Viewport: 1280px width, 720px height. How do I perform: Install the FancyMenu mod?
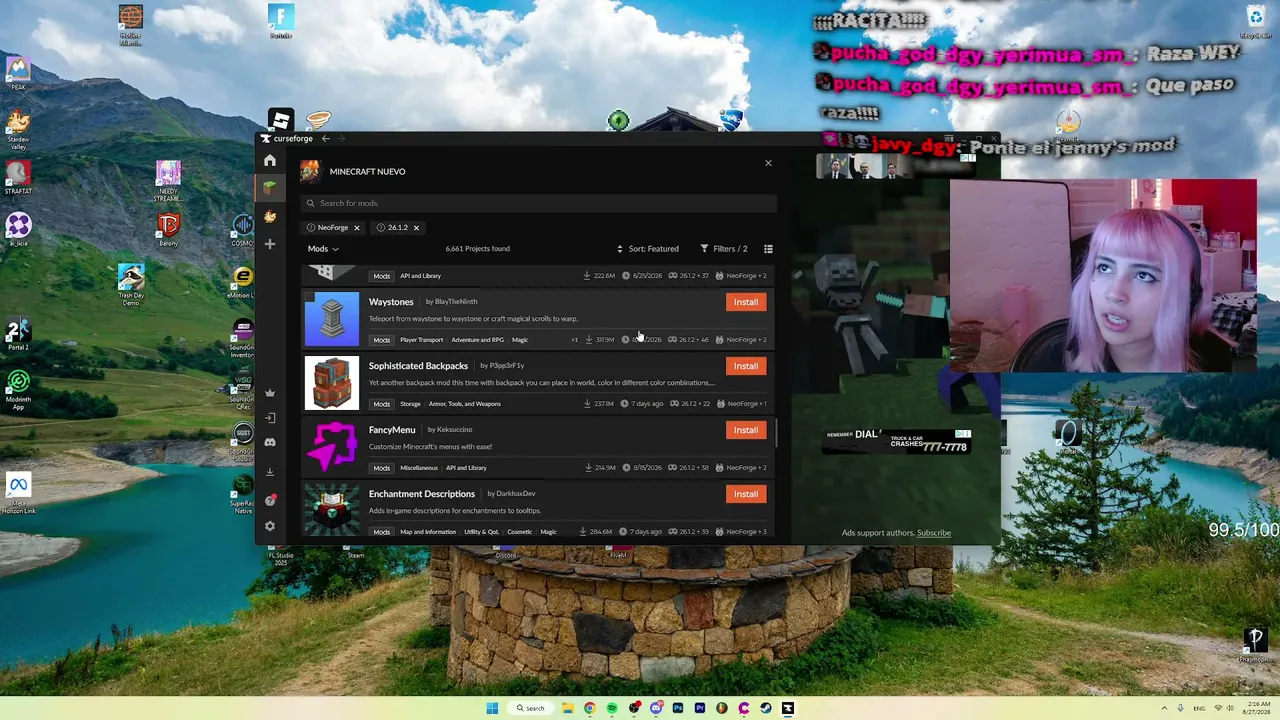coord(746,430)
